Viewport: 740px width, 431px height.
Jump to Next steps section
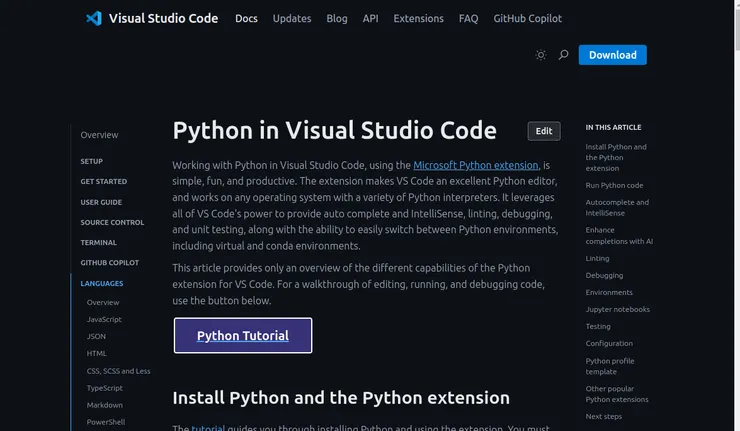click(604, 417)
